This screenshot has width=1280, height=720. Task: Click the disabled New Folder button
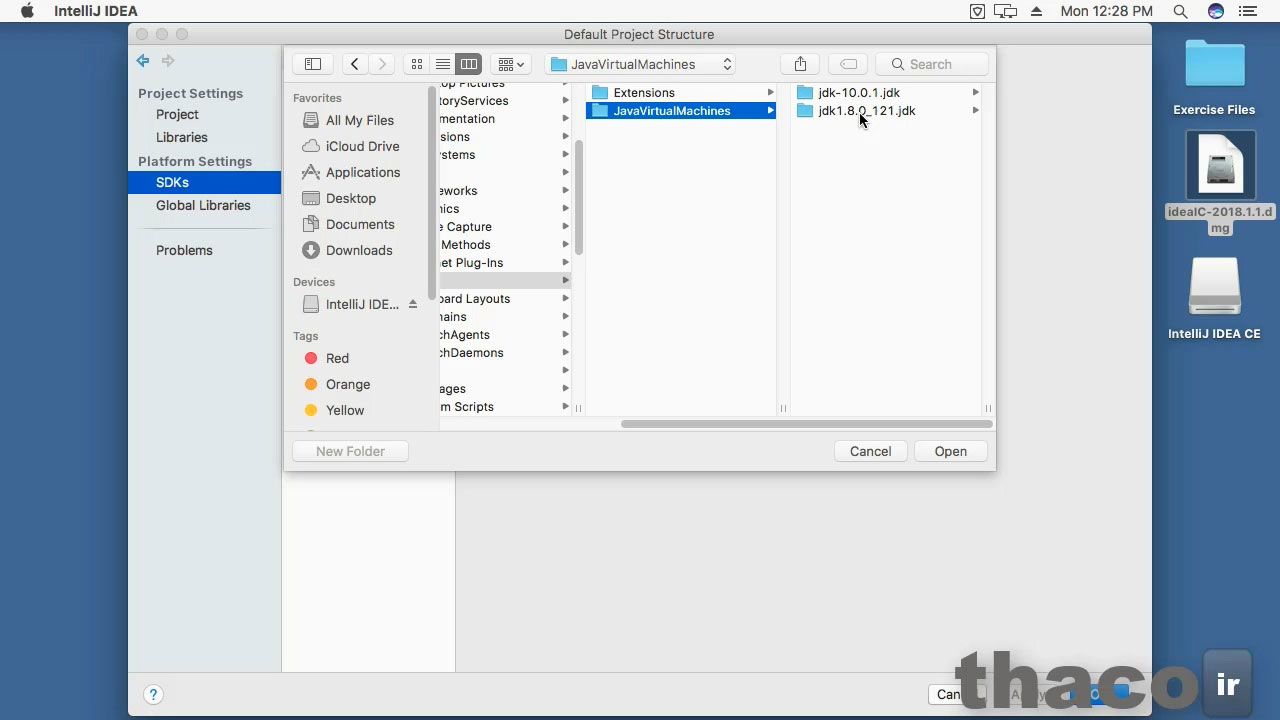350,451
